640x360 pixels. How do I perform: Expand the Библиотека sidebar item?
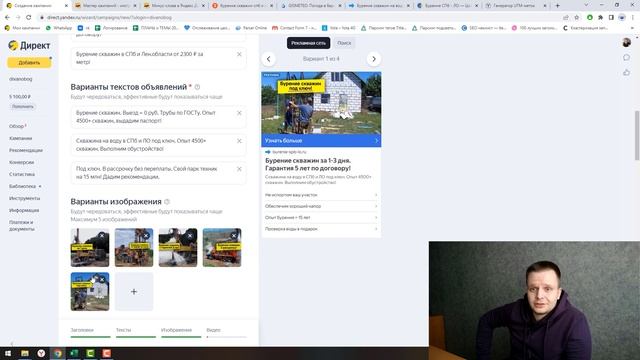25,186
